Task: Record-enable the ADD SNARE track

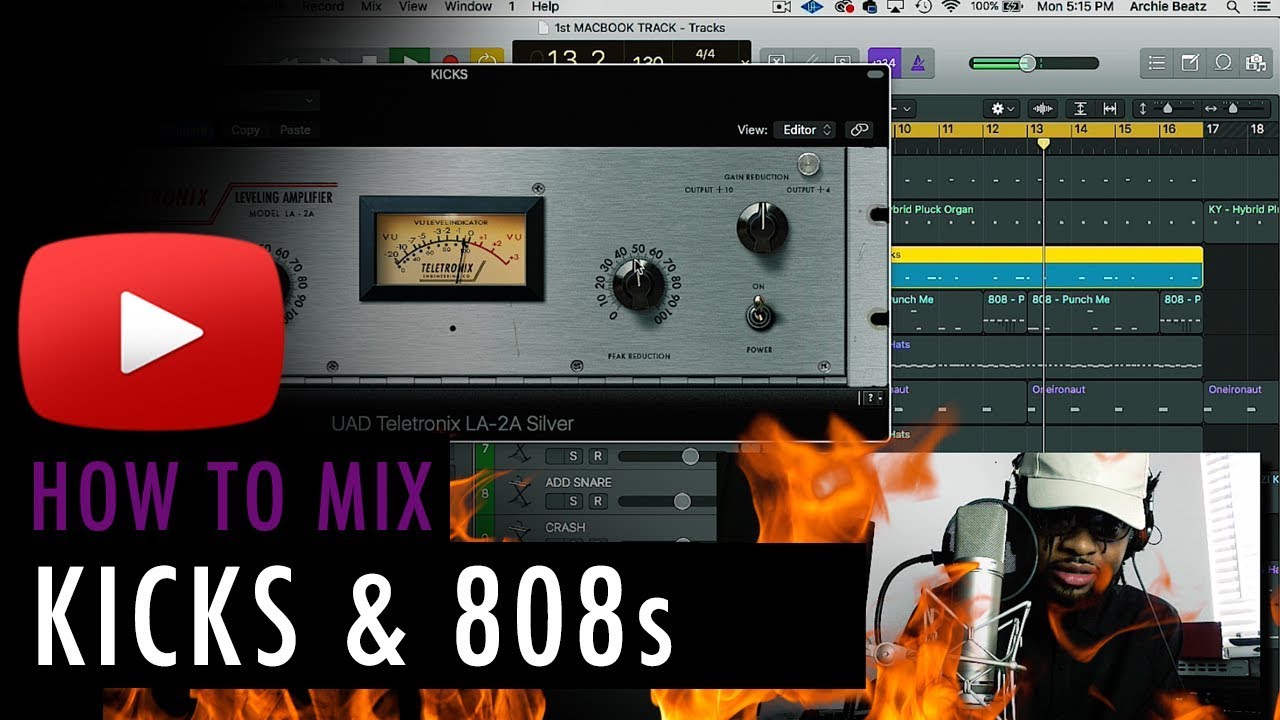Action: (x=597, y=501)
